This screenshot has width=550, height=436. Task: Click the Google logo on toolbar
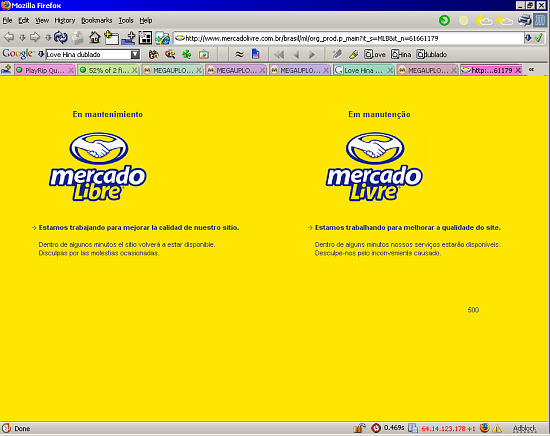click(x=17, y=54)
